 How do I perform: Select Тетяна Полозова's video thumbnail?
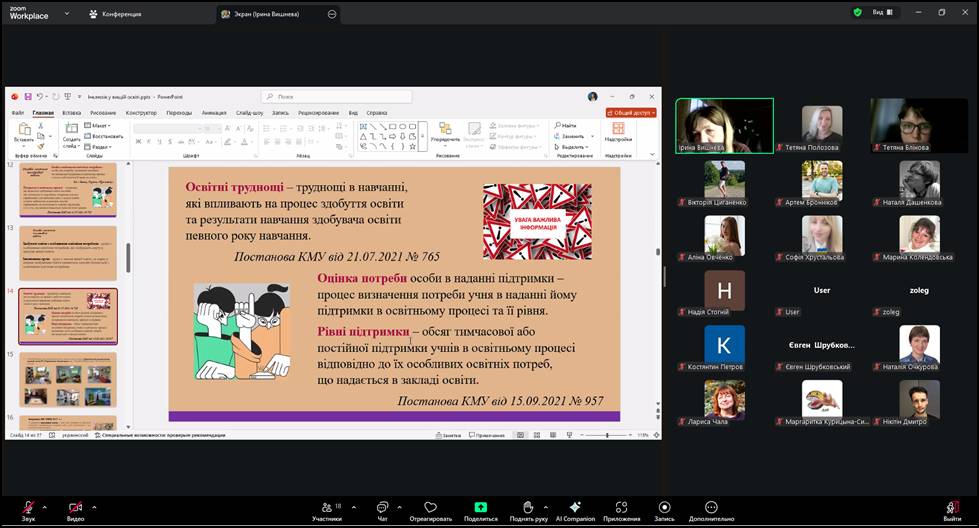click(x=822, y=125)
